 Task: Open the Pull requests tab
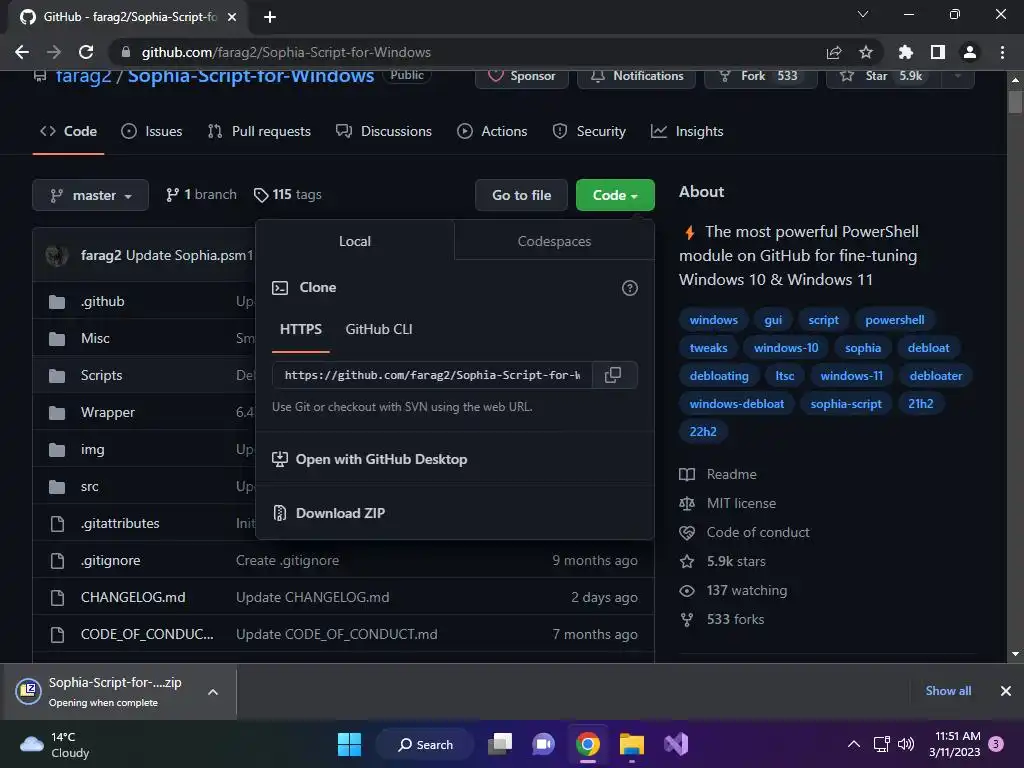[259, 131]
